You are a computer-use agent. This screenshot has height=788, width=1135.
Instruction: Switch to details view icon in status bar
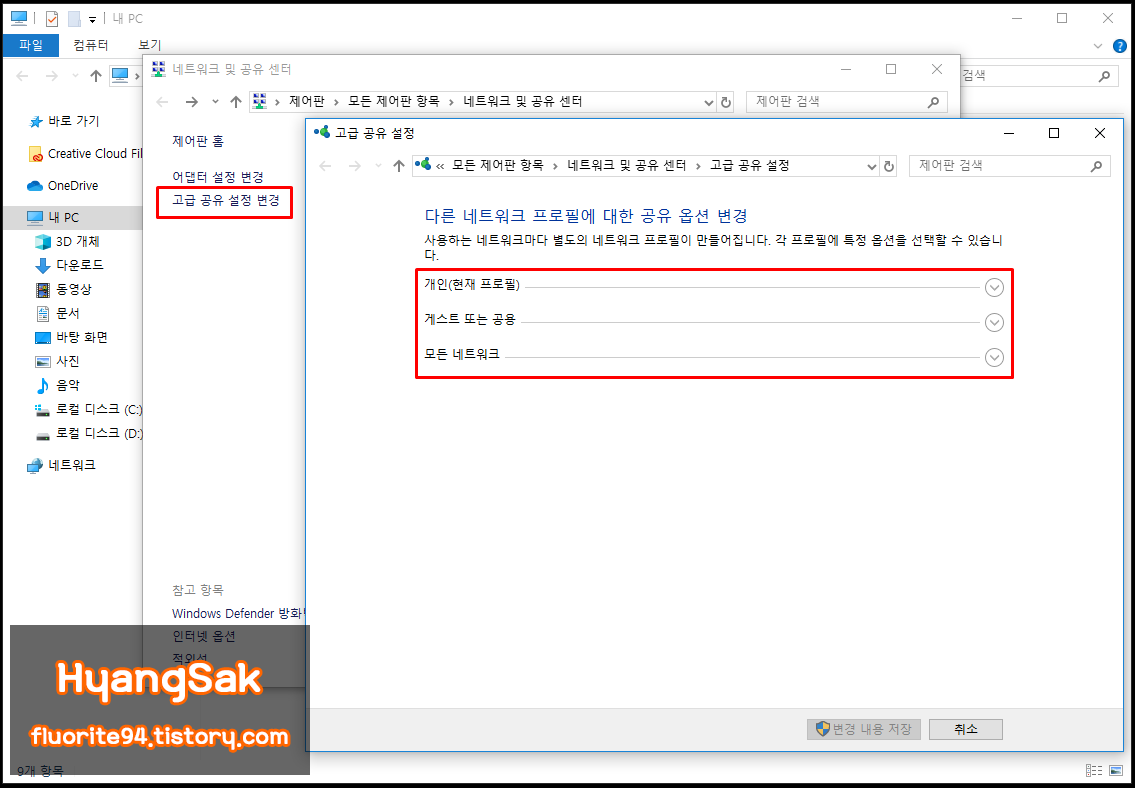pos(1094,770)
